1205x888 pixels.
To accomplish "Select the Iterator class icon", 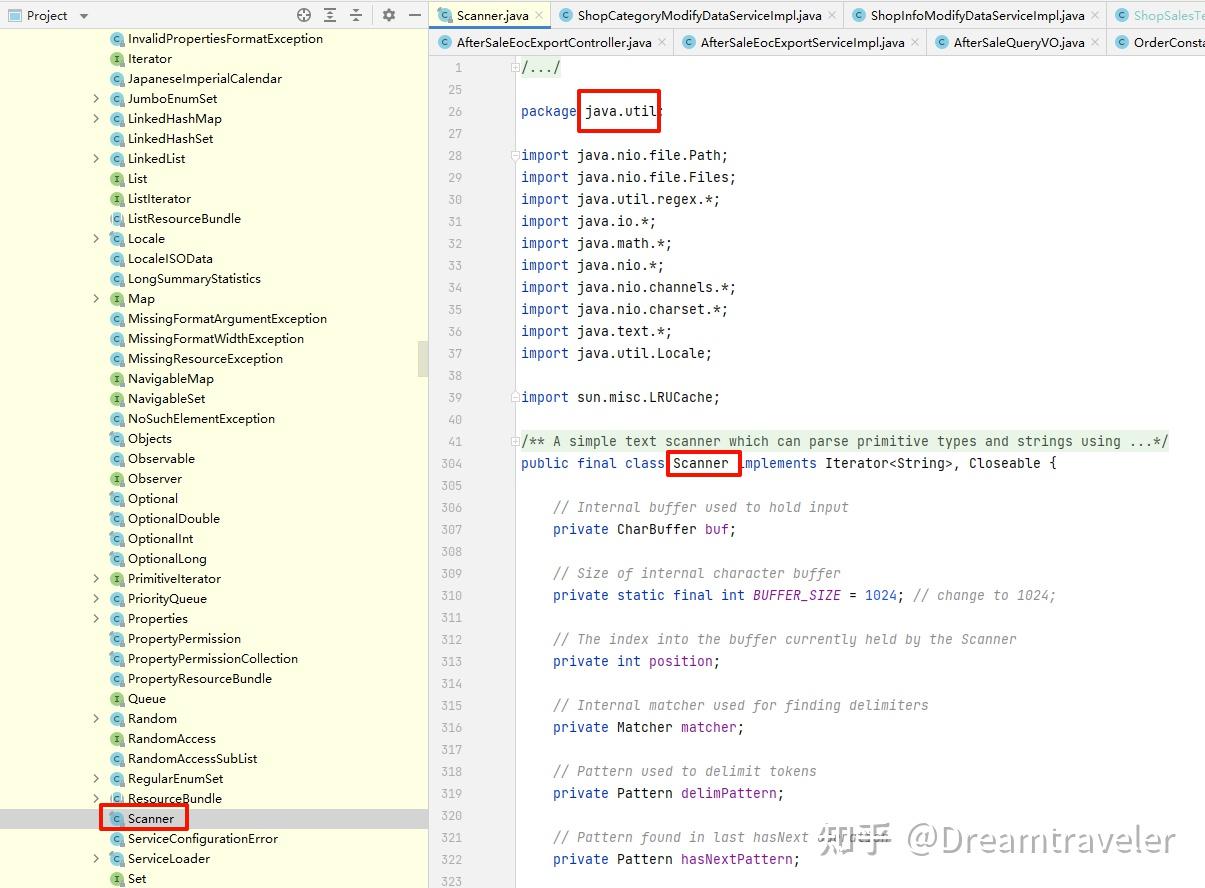I will [119, 58].
